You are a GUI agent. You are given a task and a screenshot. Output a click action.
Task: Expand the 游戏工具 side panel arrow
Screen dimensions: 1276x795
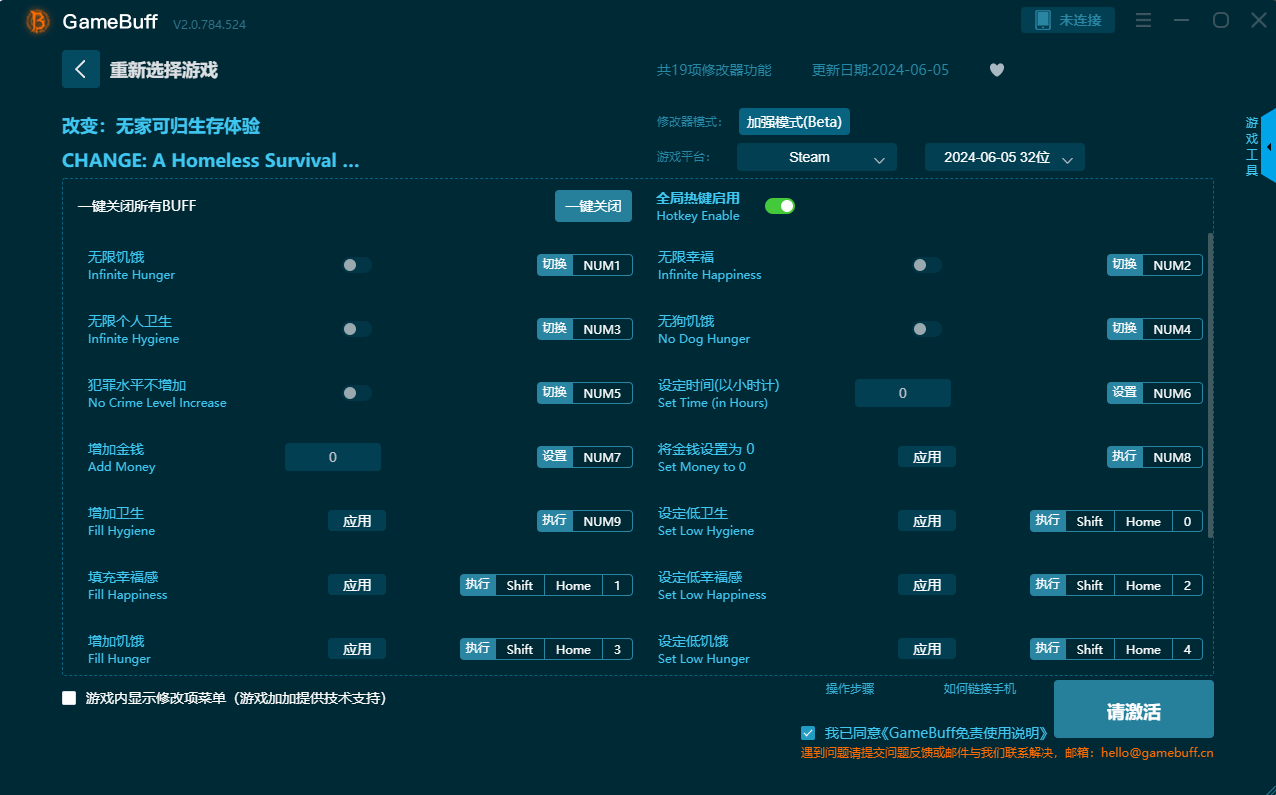pos(1268,147)
